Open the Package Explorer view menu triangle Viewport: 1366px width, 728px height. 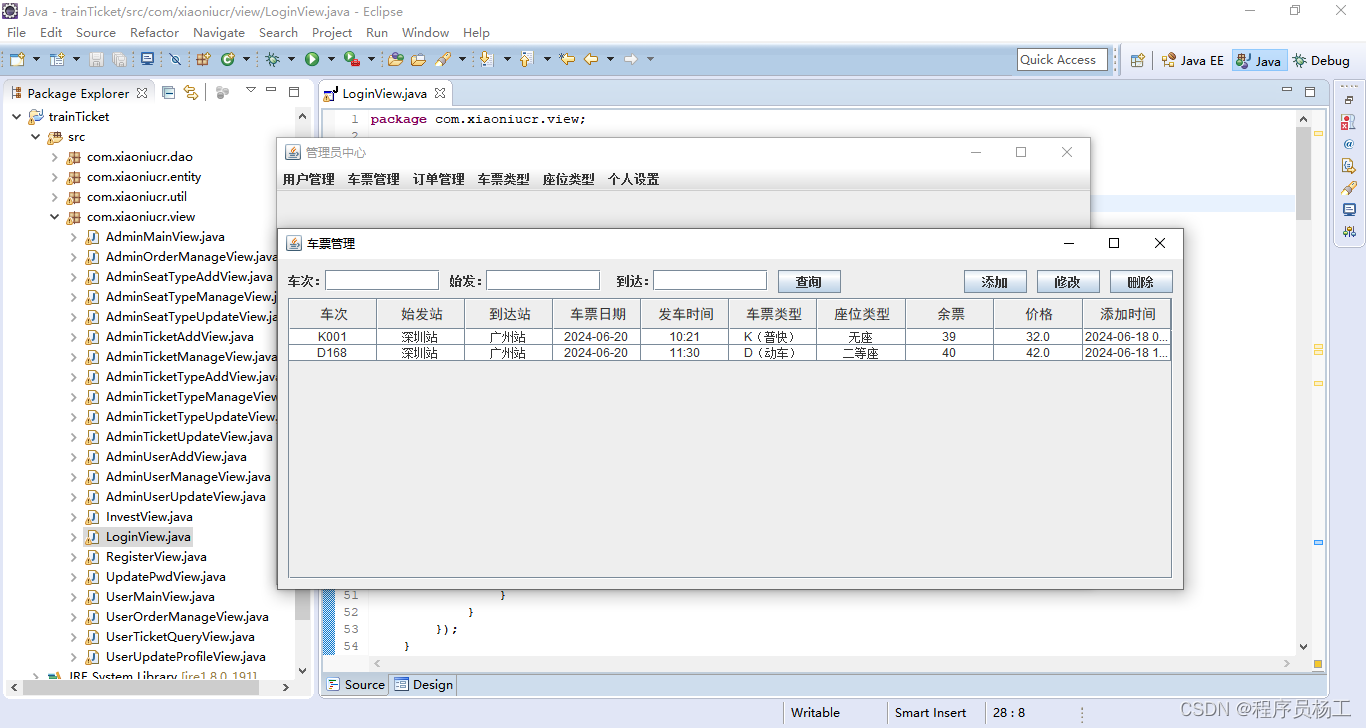coord(251,91)
